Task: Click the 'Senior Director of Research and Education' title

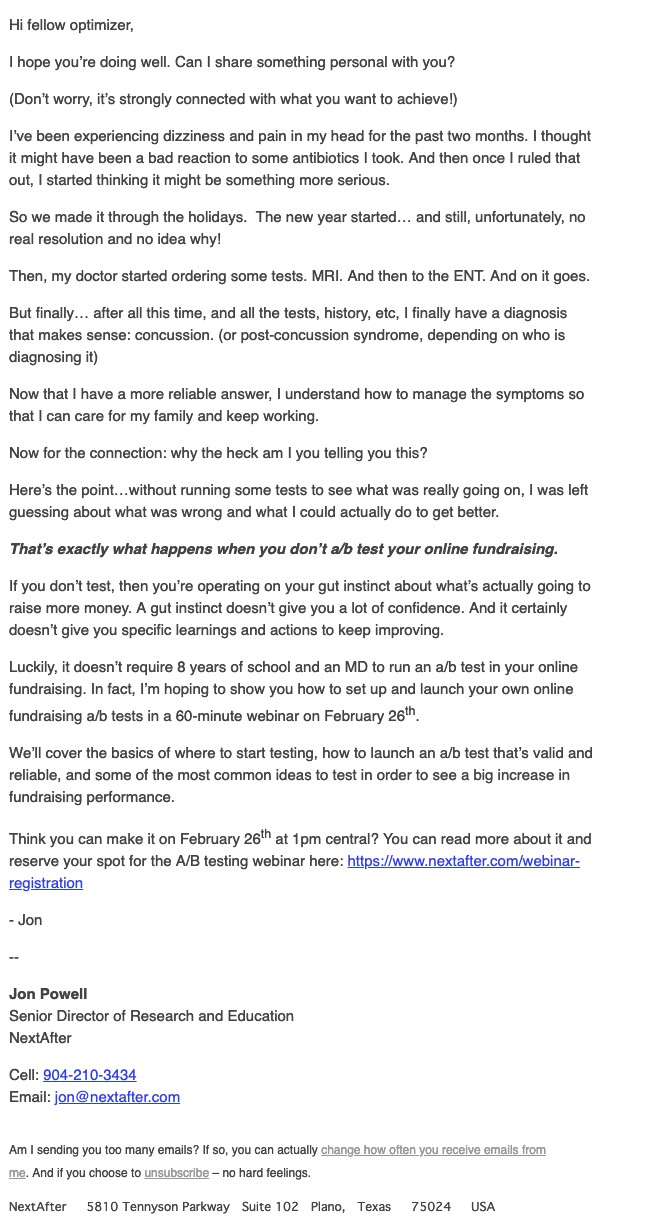Action: (151, 1016)
